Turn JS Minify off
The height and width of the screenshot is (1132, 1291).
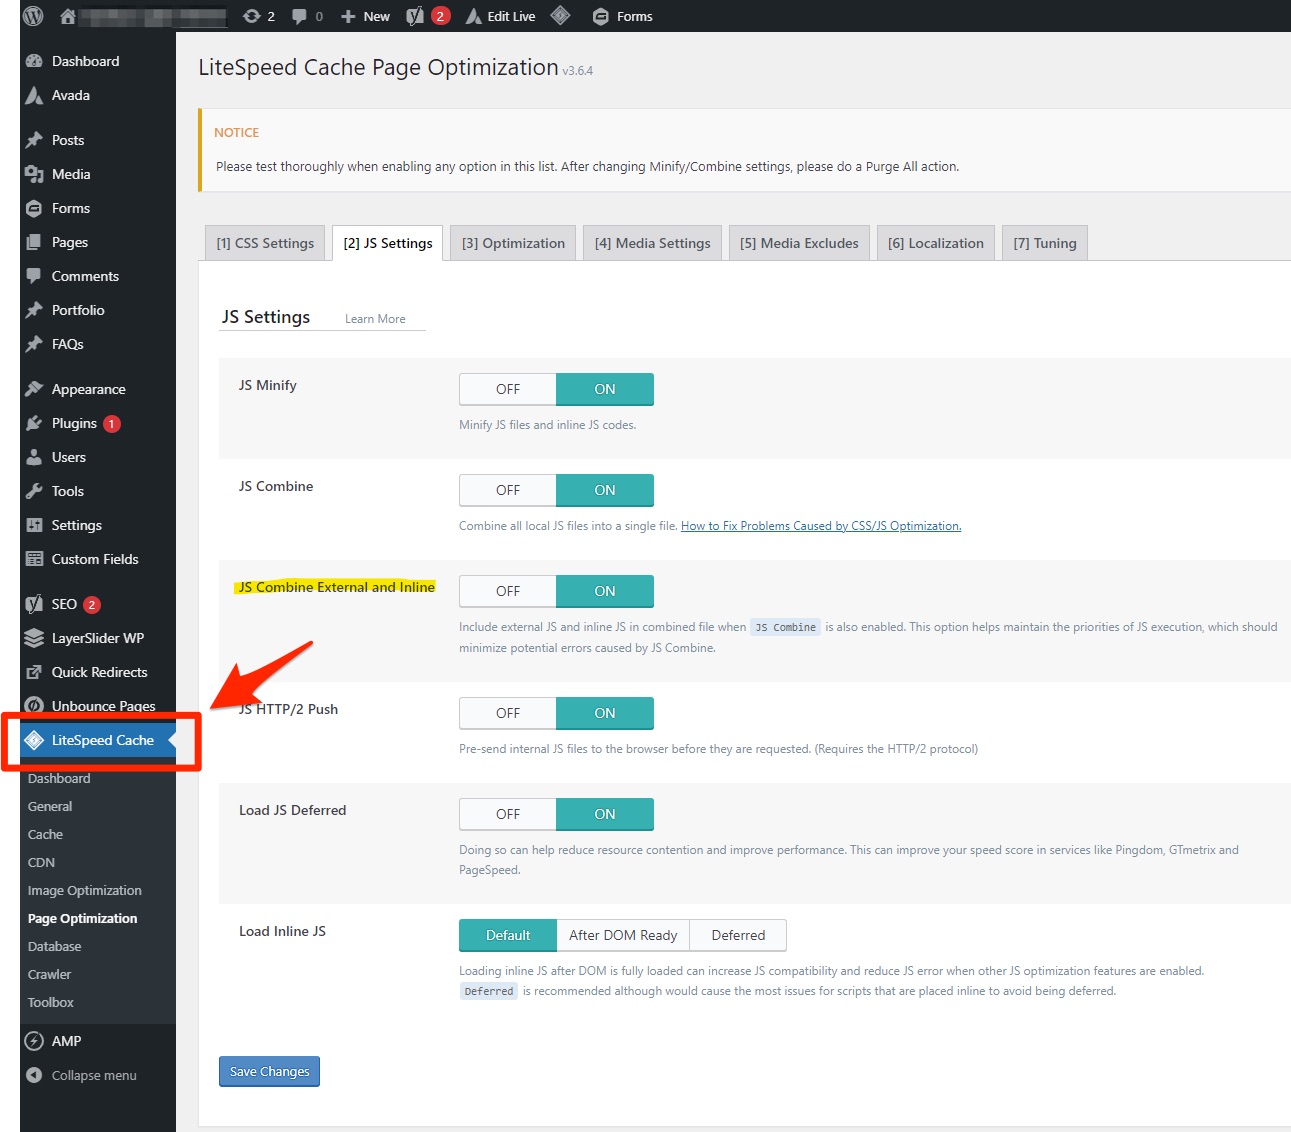(x=508, y=389)
